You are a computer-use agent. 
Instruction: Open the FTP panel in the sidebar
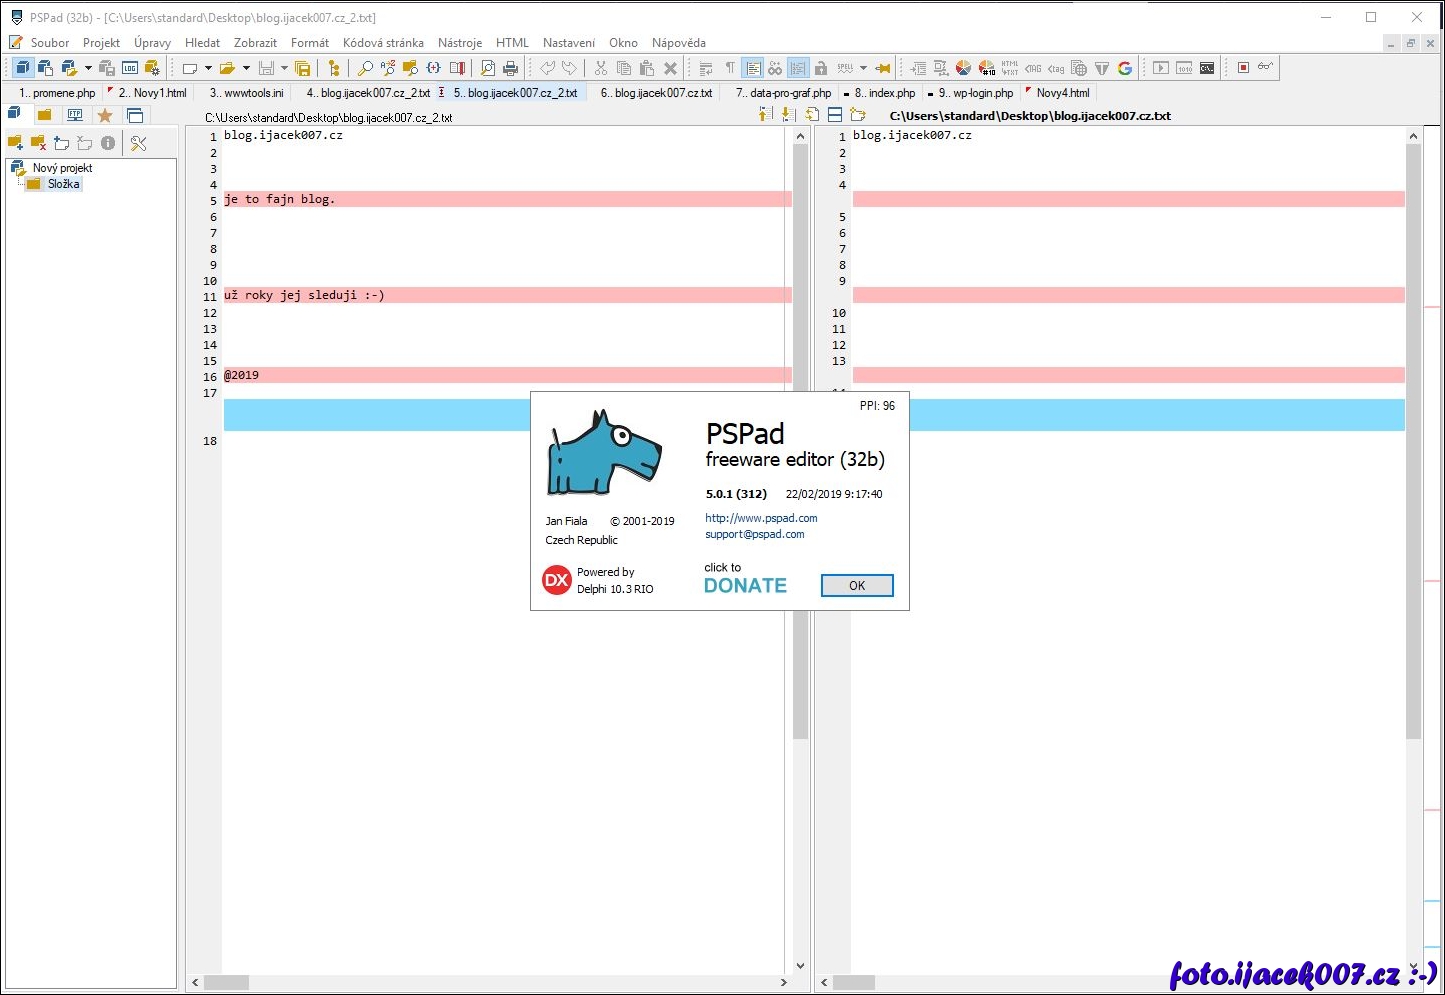pos(75,115)
